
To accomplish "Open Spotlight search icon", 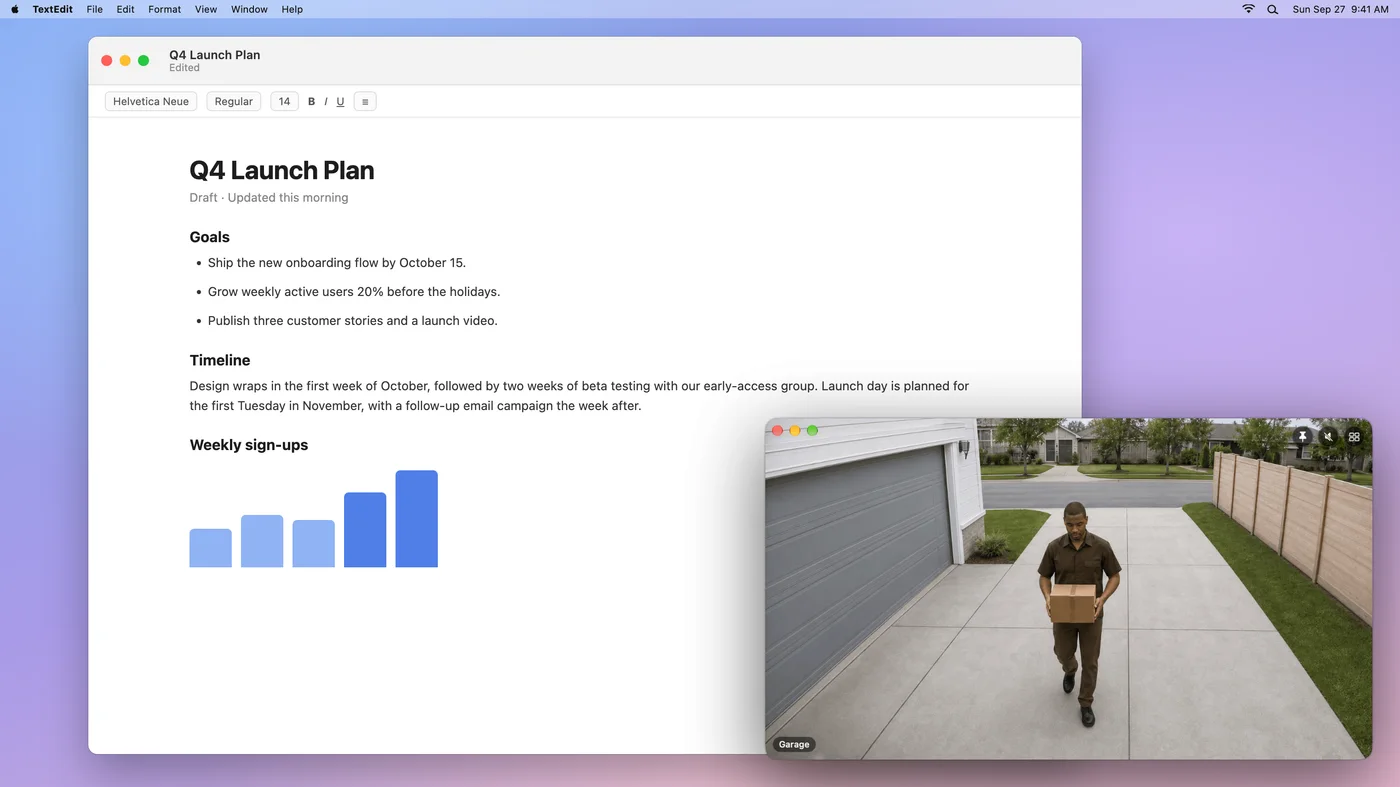I will 1272,9.
